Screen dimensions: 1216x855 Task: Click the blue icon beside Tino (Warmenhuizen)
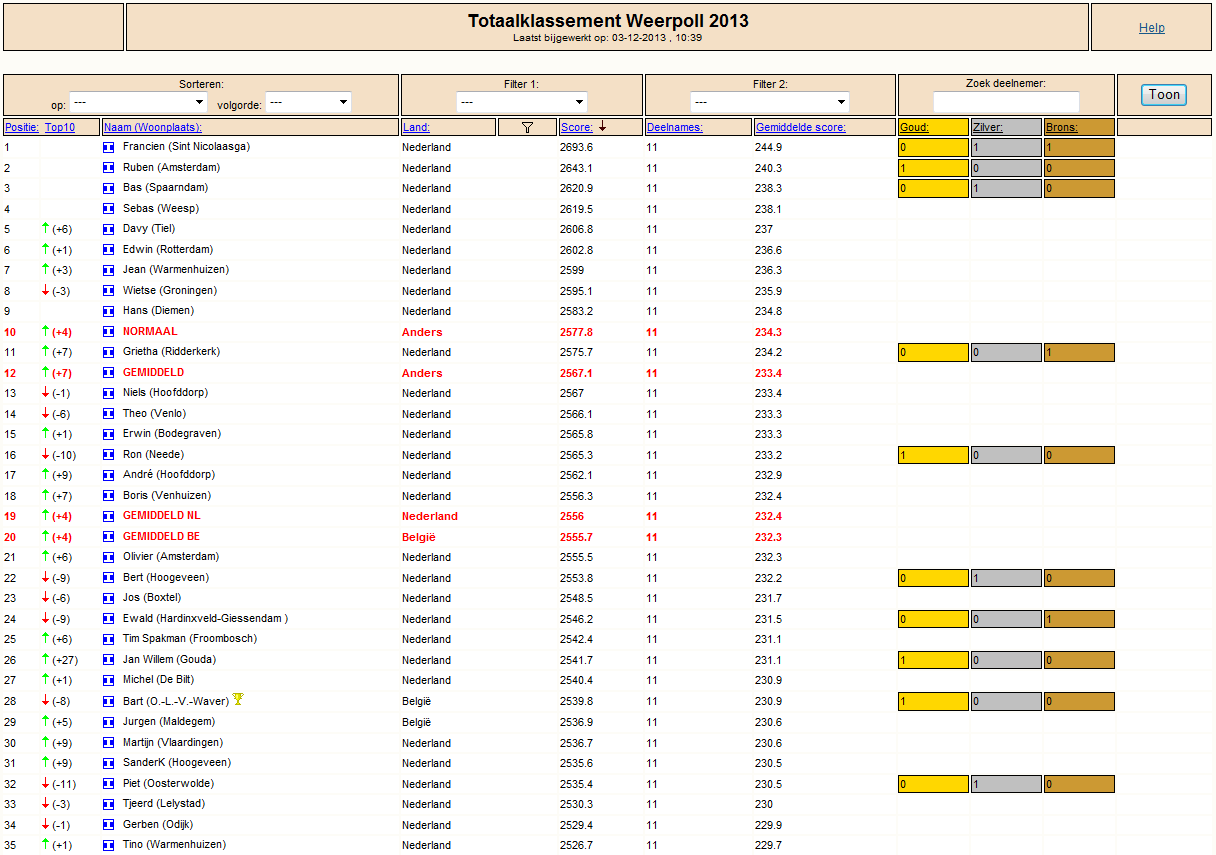click(109, 845)
